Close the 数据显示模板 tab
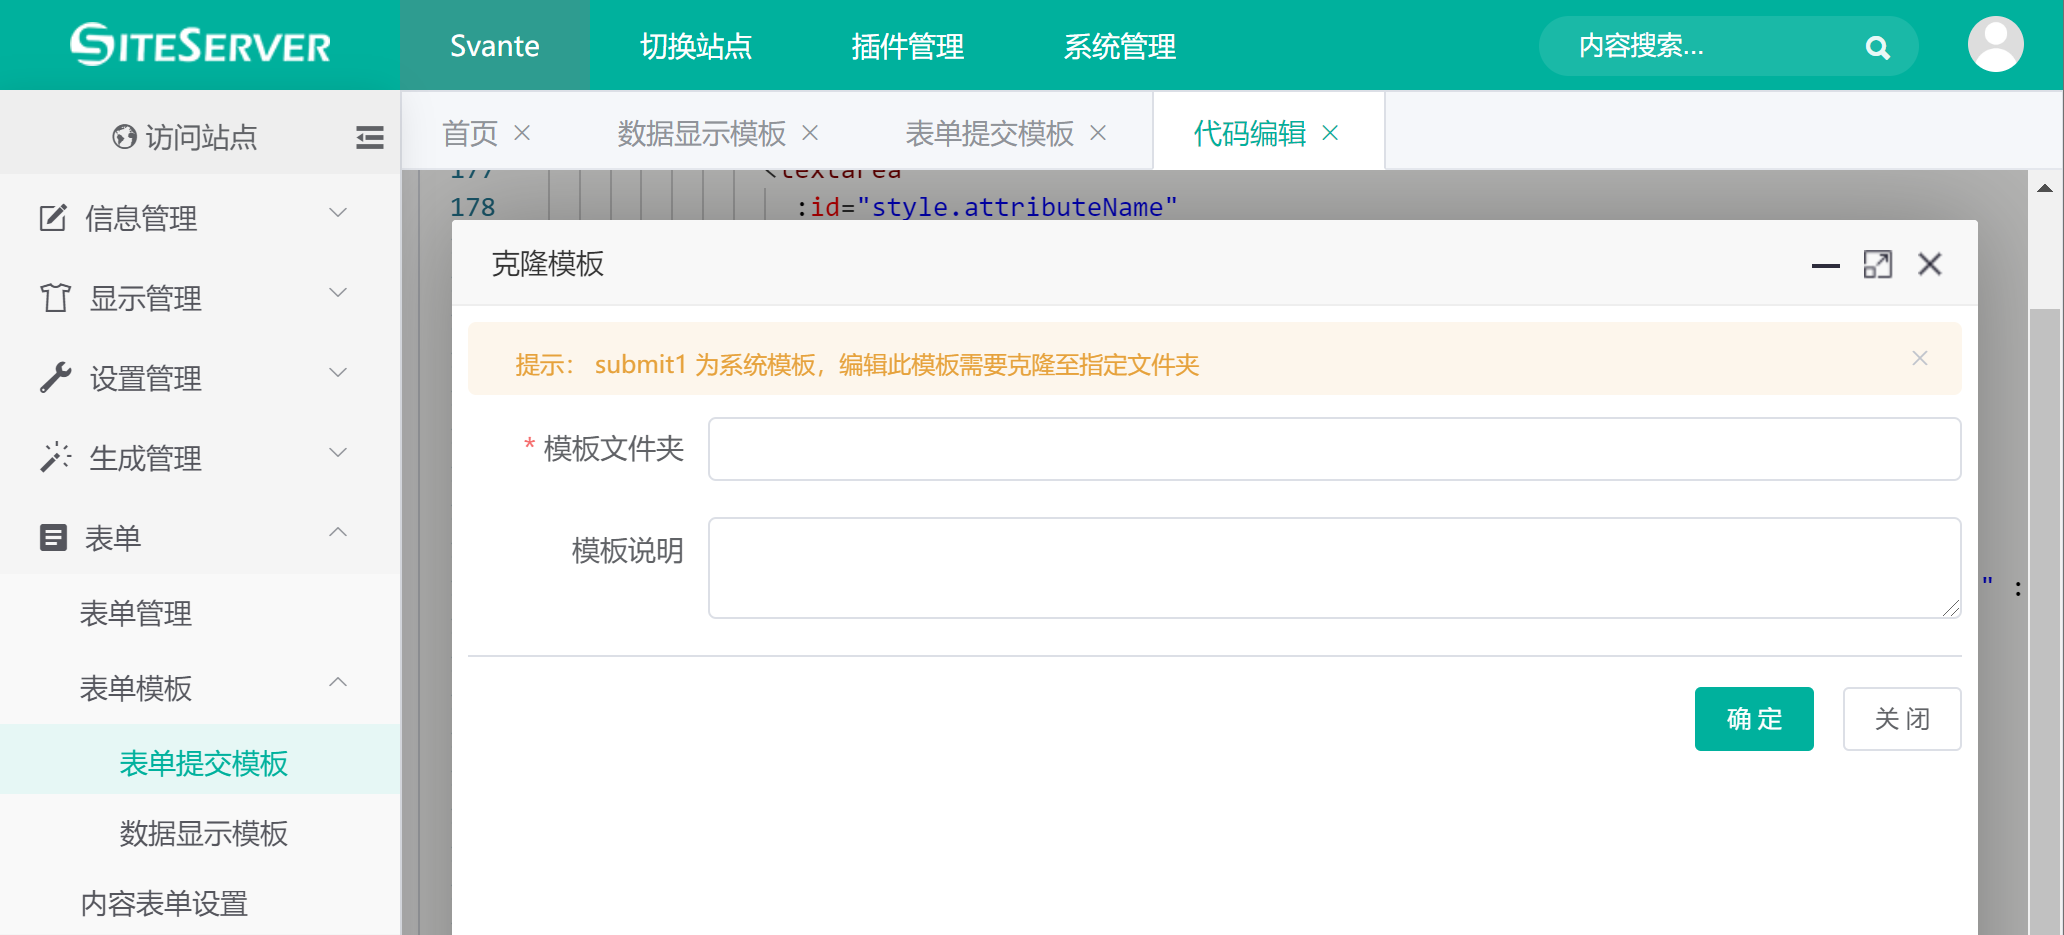The image size is (2064, 935). click(810, 133)
